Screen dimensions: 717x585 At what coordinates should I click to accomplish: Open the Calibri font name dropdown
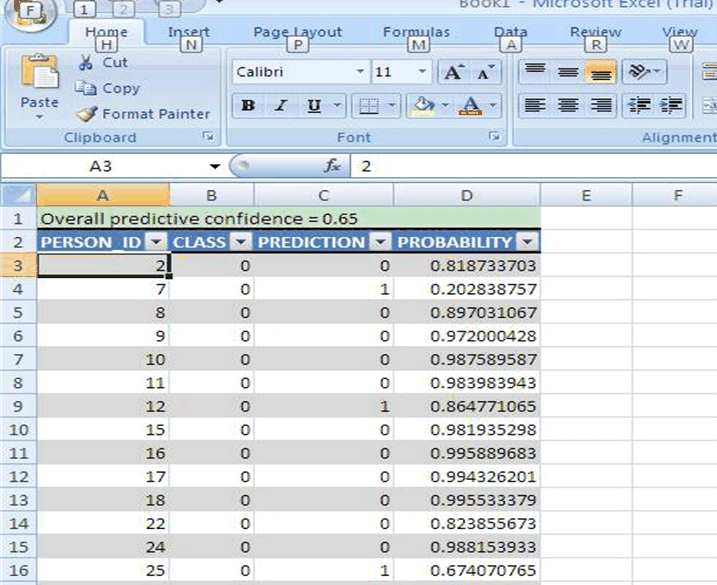tap(360, 73)
